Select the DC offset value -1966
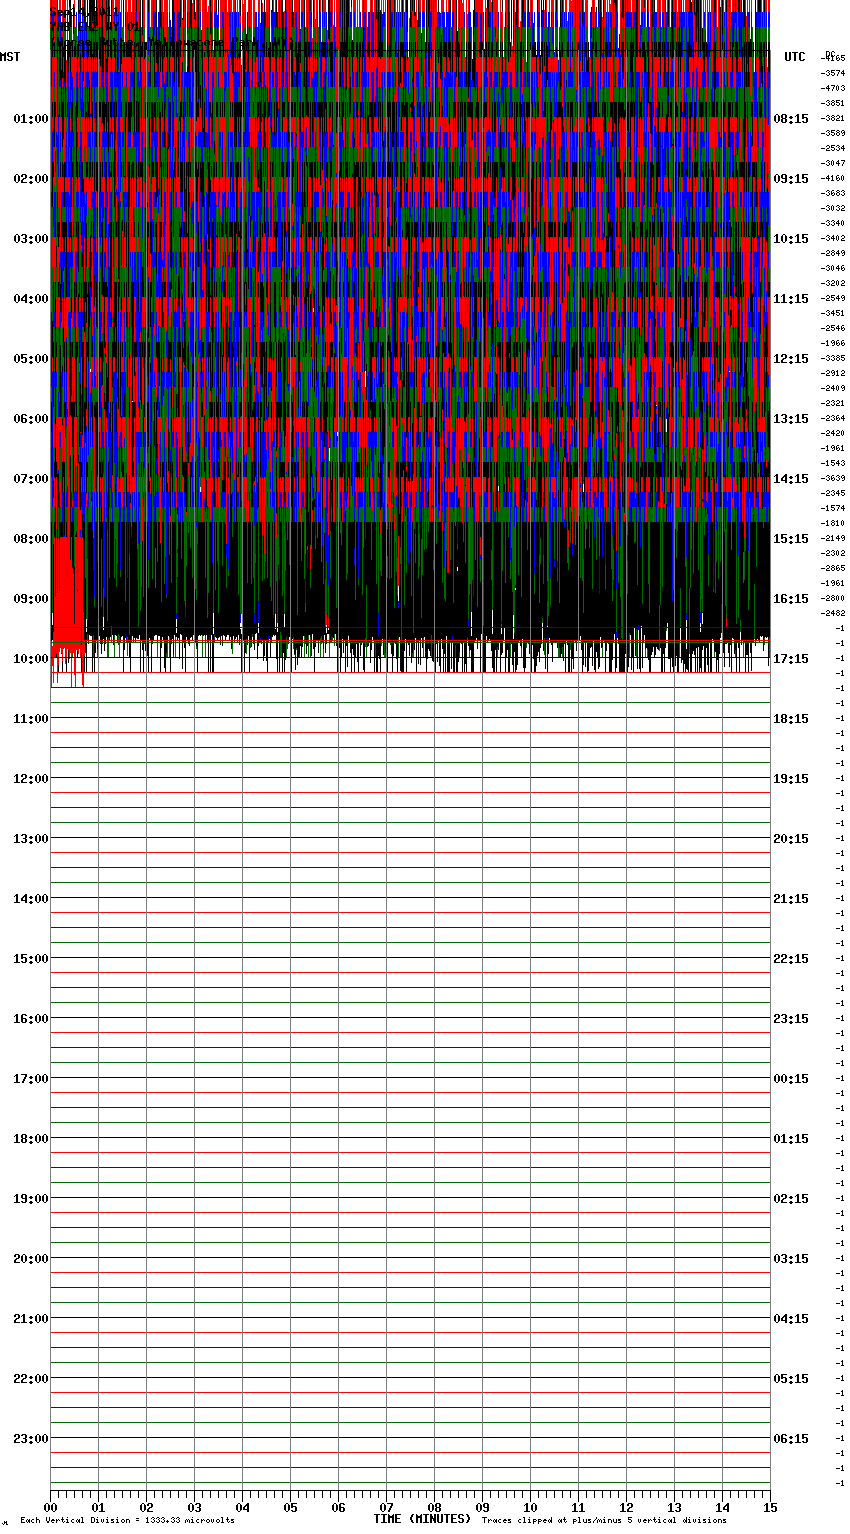850x1534 pixels. [x=833, y=343]
